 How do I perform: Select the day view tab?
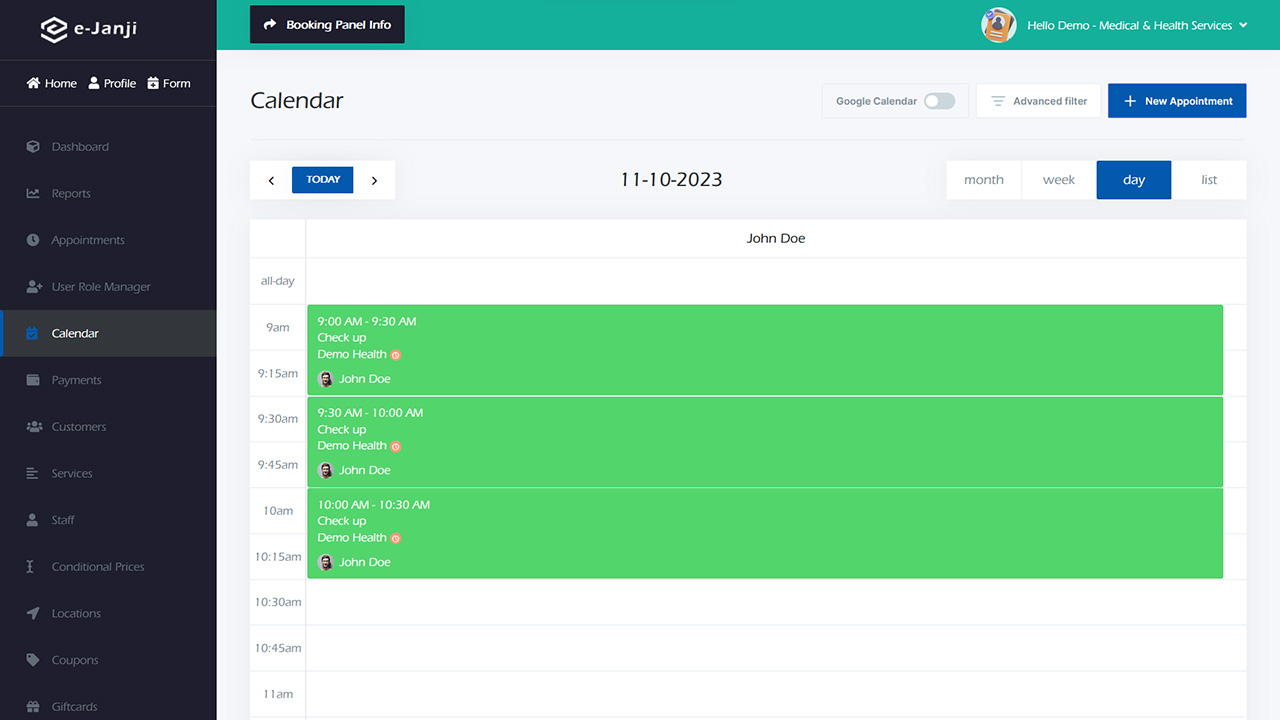(x=1134, y=180)
